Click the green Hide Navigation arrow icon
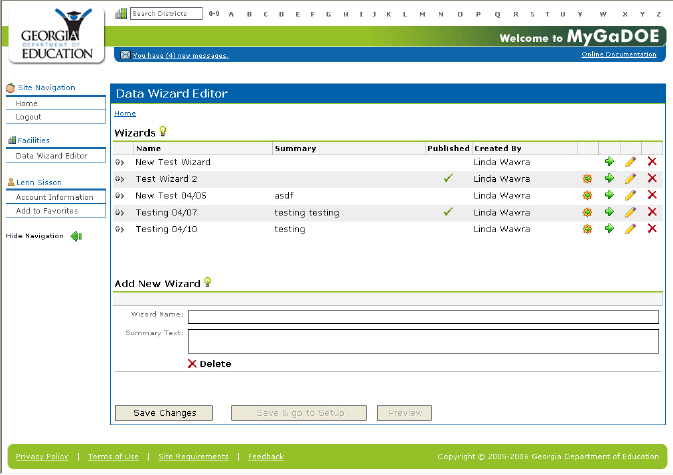 pyautogui.click(x=76, y=236)
